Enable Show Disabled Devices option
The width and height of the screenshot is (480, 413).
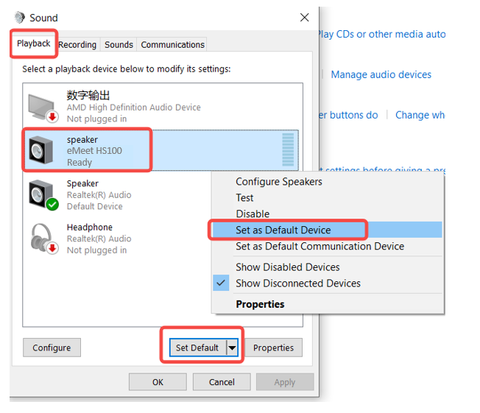[288, 267]
